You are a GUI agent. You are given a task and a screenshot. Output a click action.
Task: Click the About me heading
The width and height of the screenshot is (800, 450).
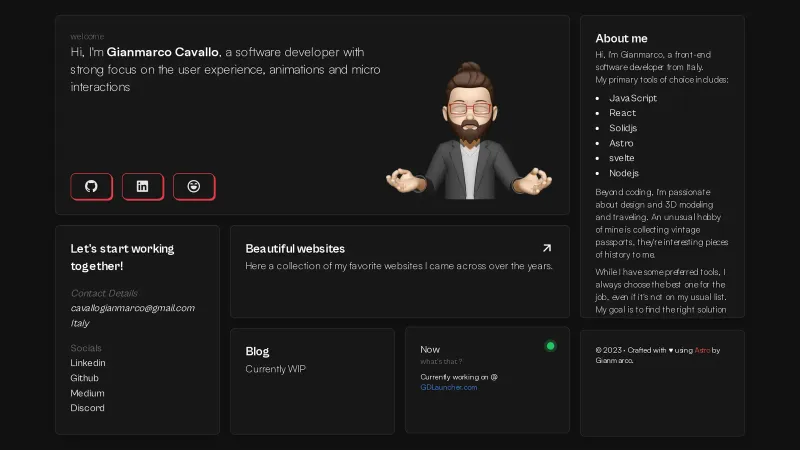click(621, 39)
